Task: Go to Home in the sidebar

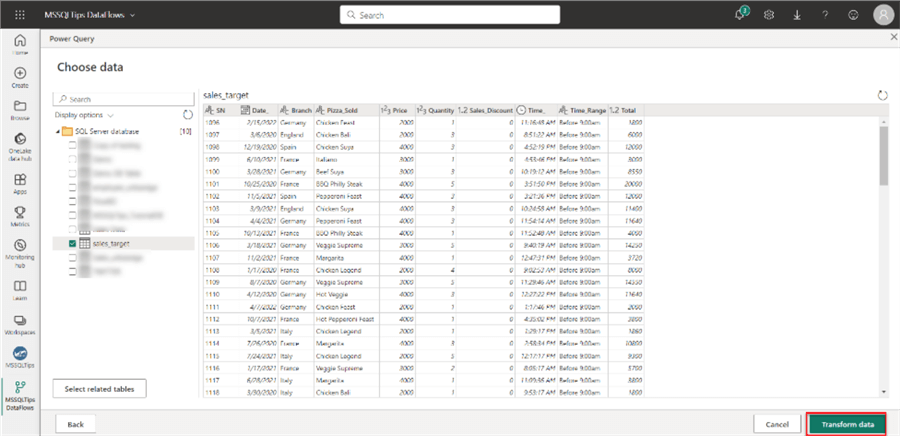Action: click(x=20, y=44)
